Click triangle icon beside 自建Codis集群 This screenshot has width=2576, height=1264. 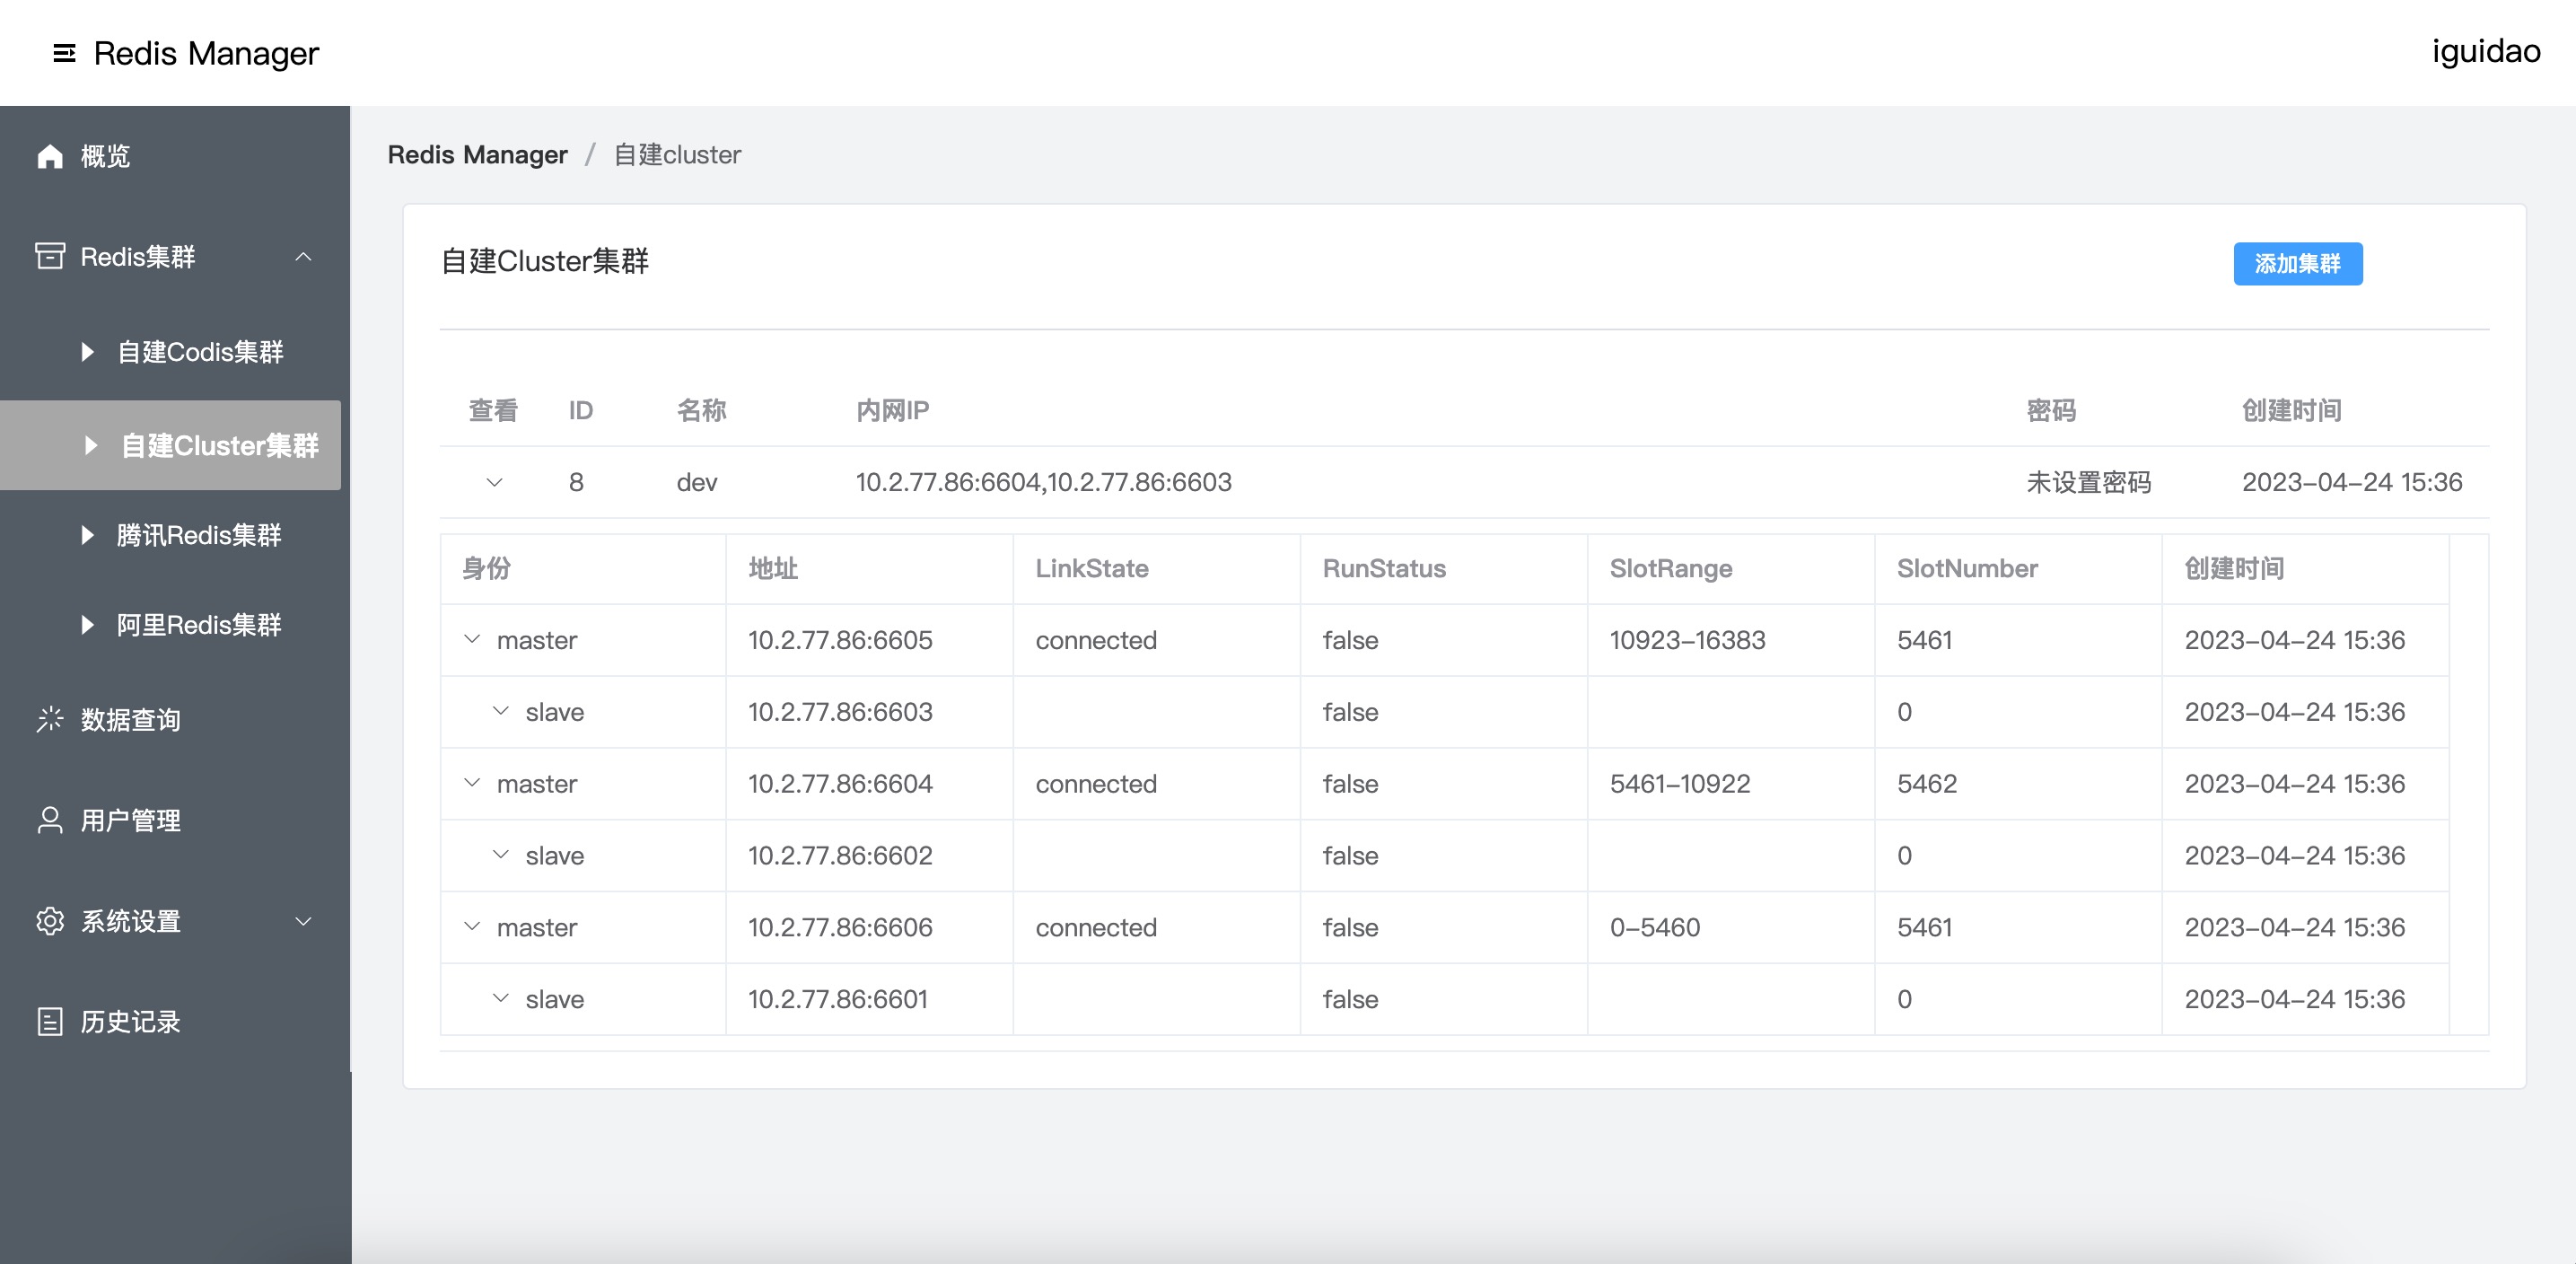(x=88, y=352)
